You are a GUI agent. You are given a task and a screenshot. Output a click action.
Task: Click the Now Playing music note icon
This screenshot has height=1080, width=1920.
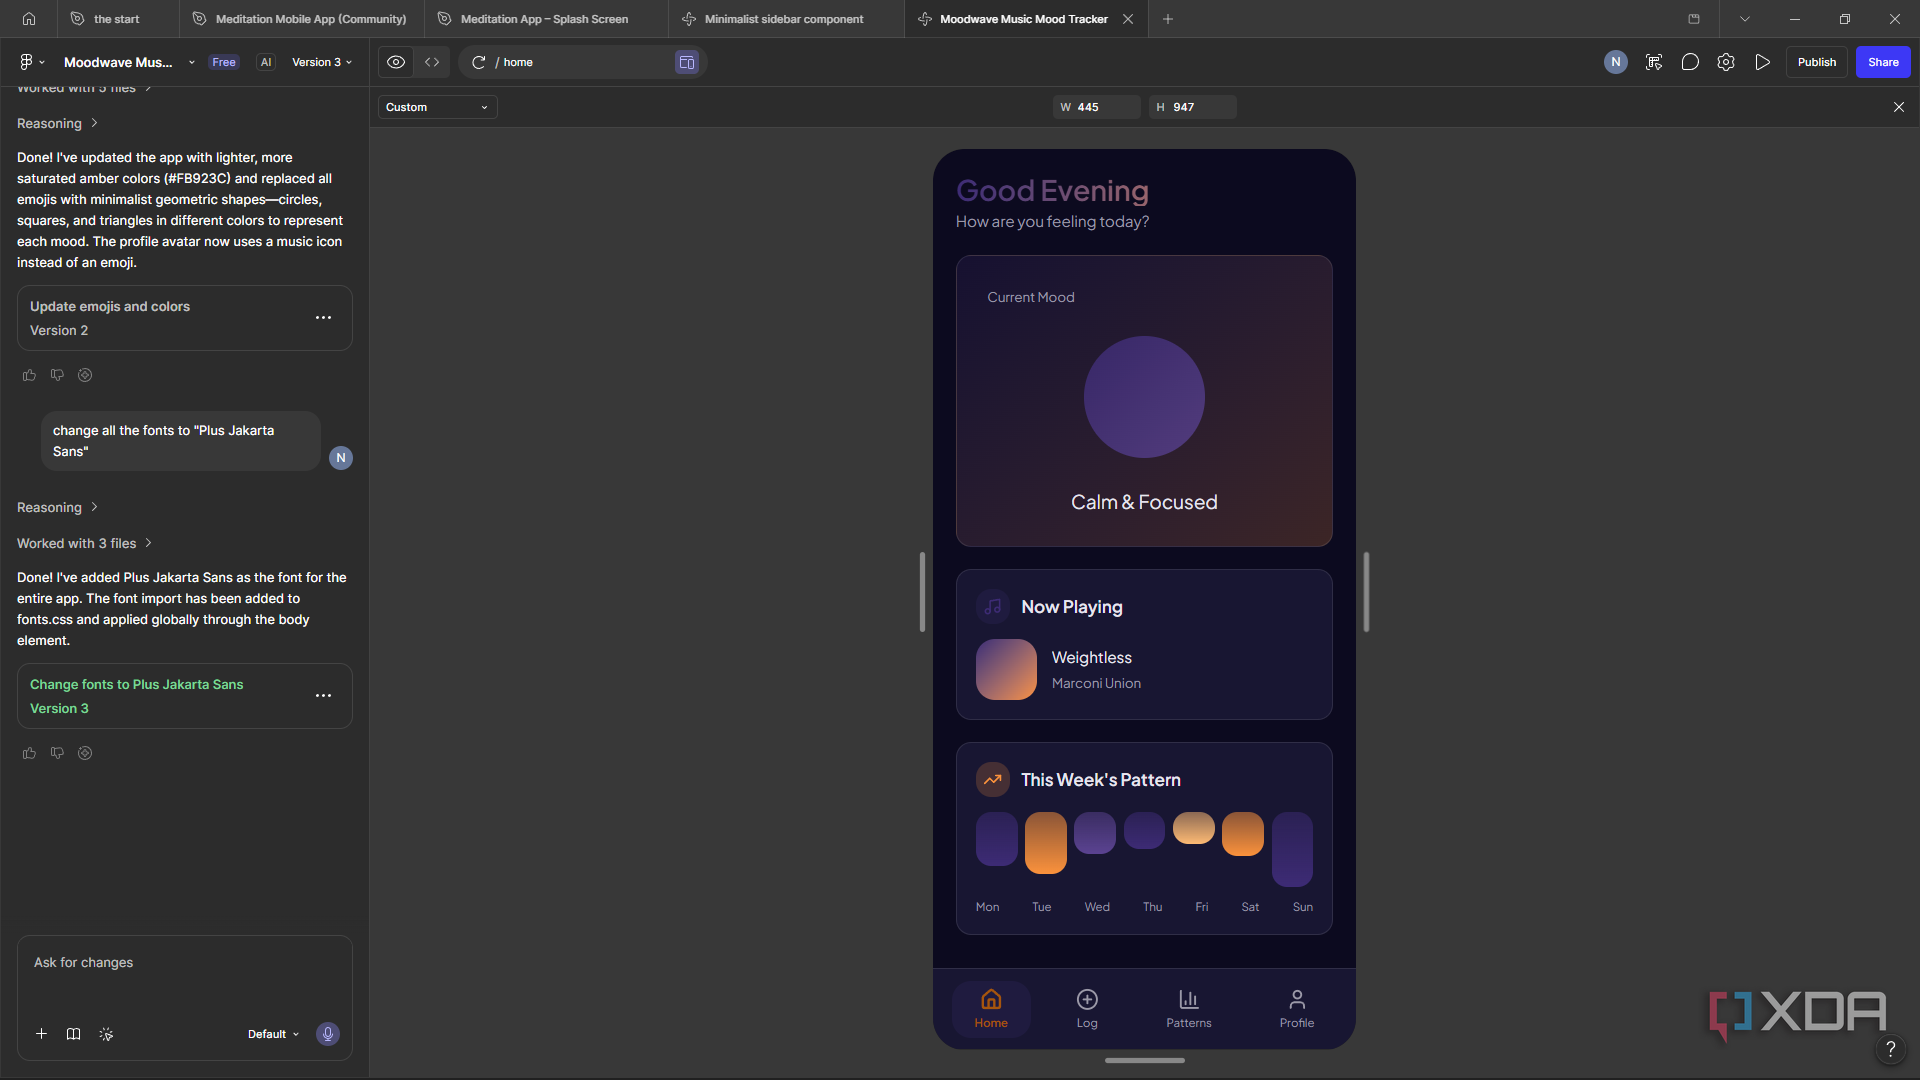[x=993, y=607]
